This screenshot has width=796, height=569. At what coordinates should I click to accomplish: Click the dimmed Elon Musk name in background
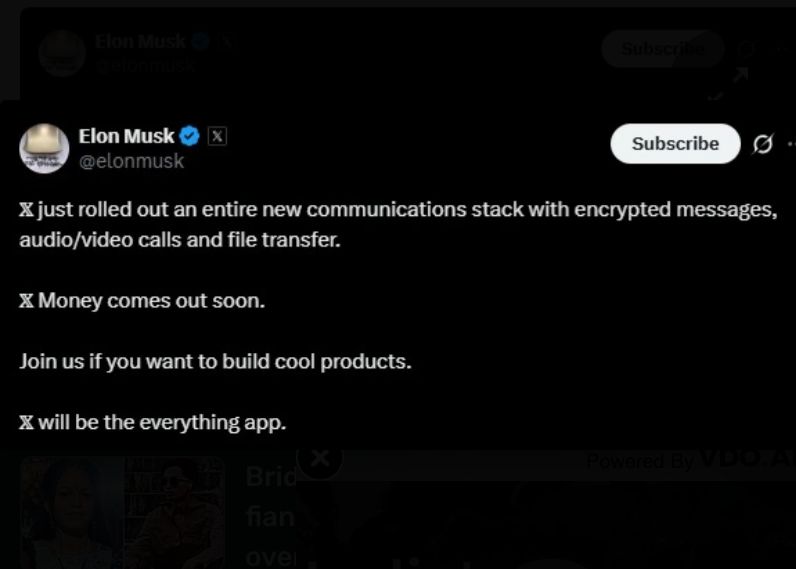(140, 41)
